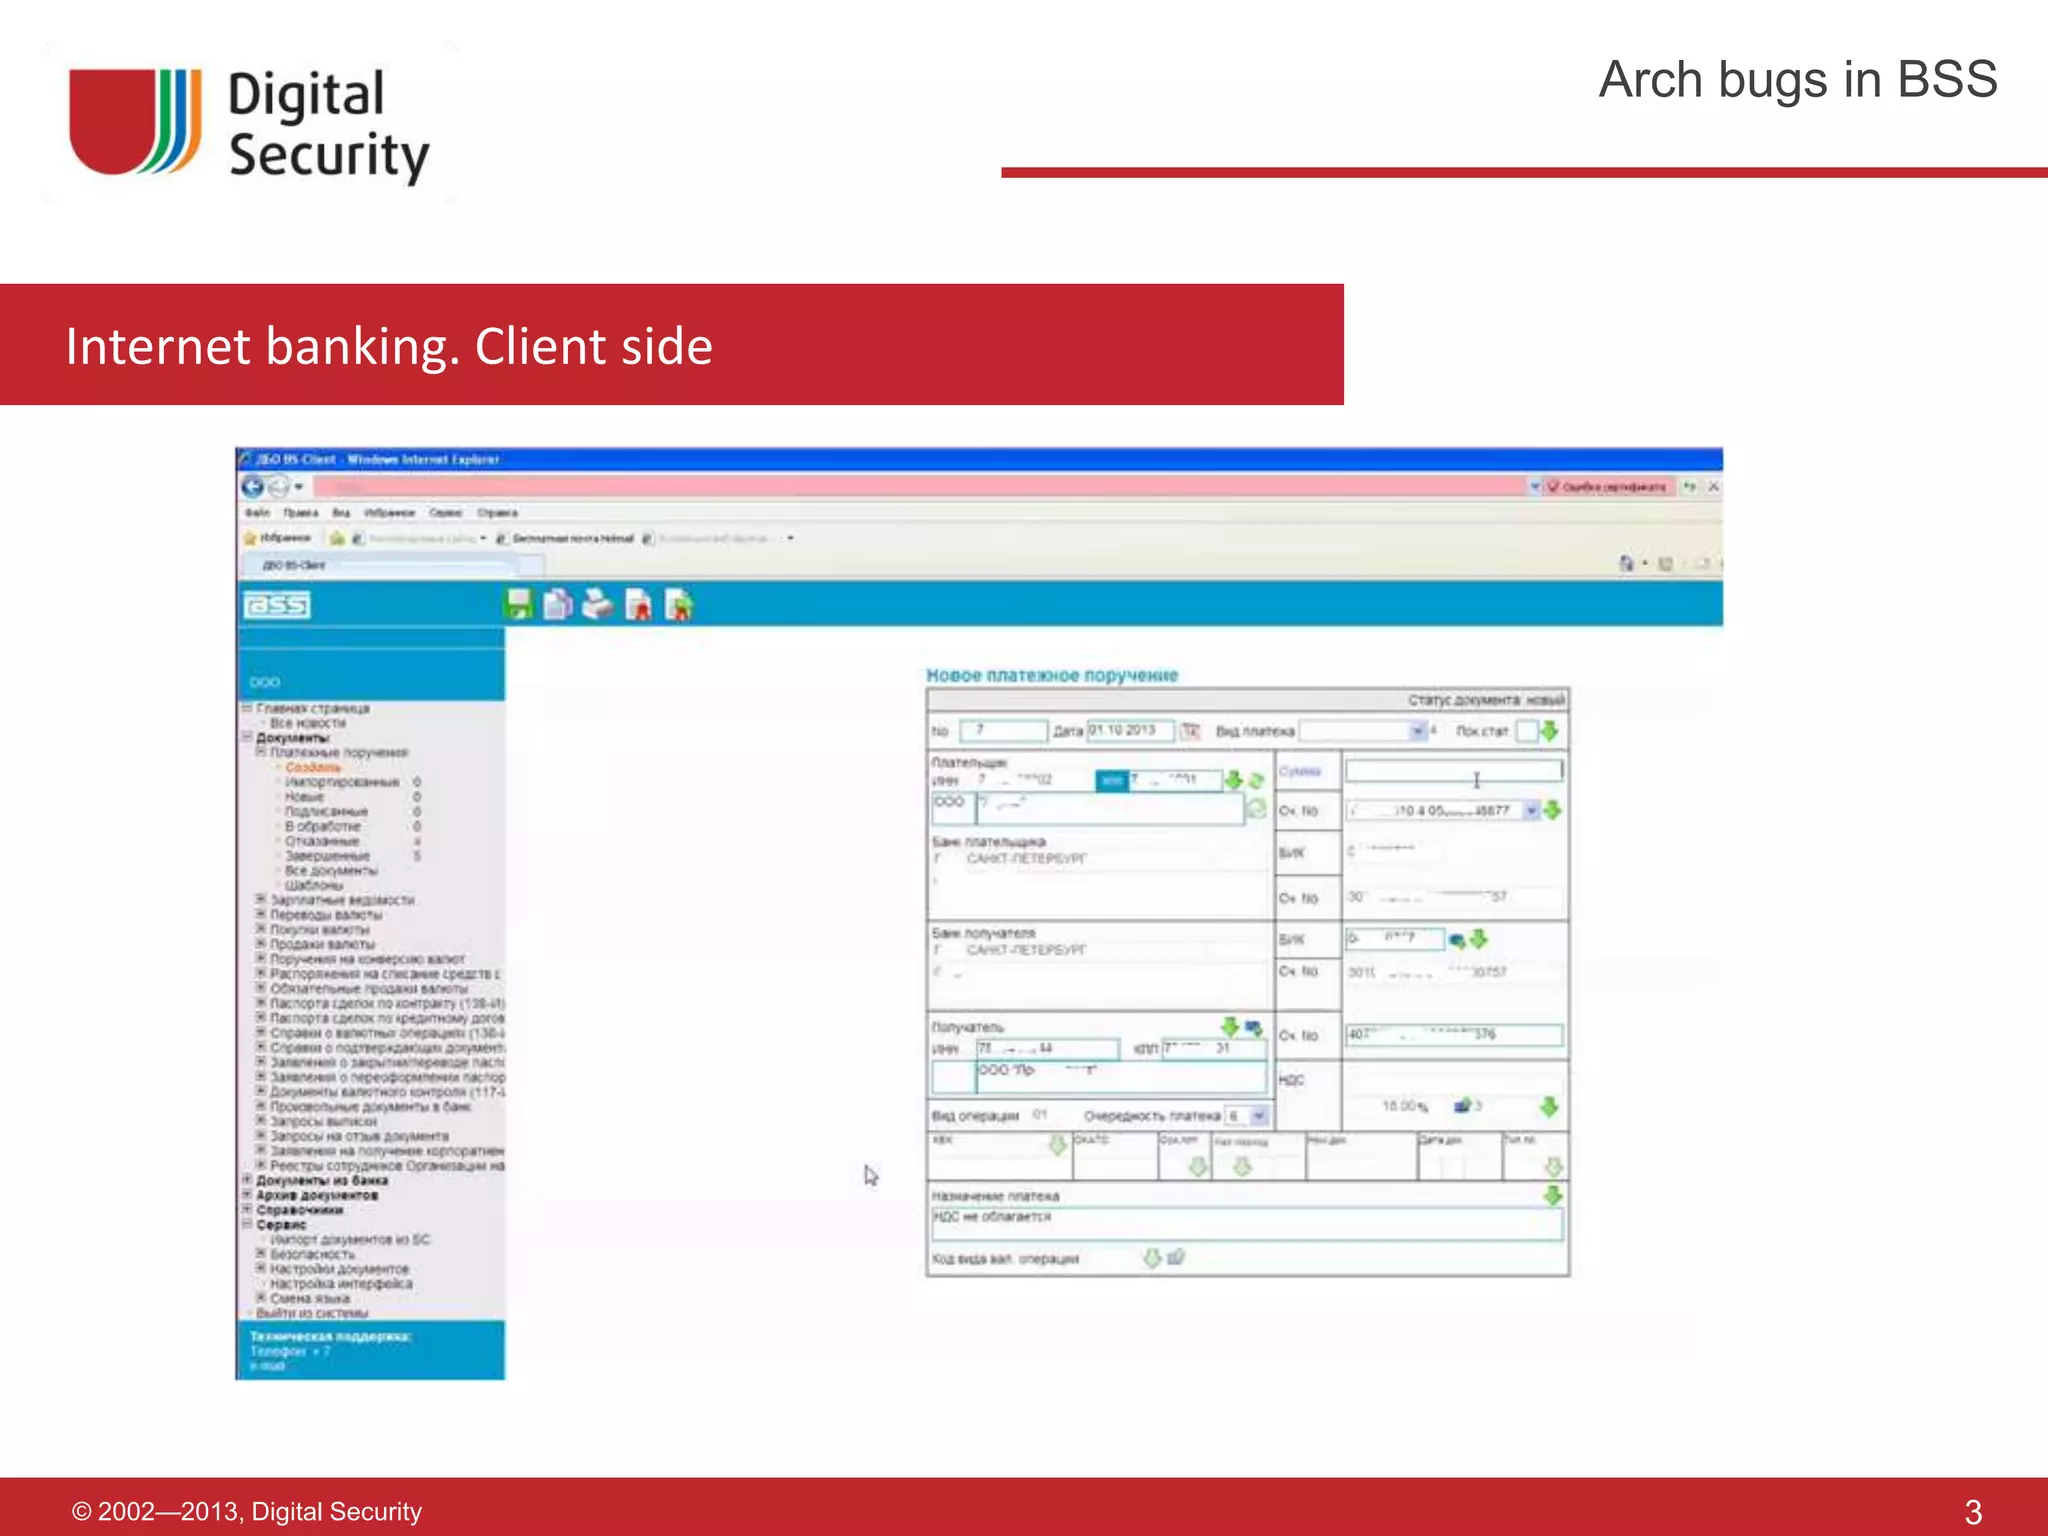Click green arrow at right of НДС row
This screenshot has height=1536, width=2048.
pos(1549,1106)
